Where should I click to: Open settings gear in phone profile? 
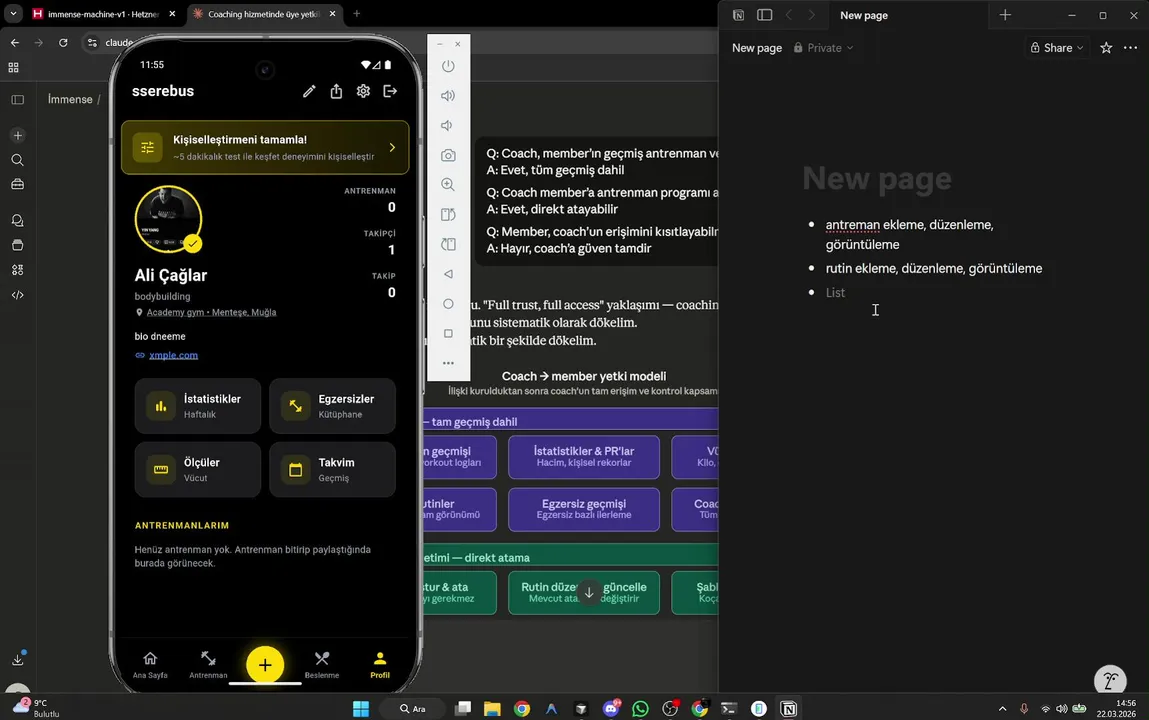[363, 91]
